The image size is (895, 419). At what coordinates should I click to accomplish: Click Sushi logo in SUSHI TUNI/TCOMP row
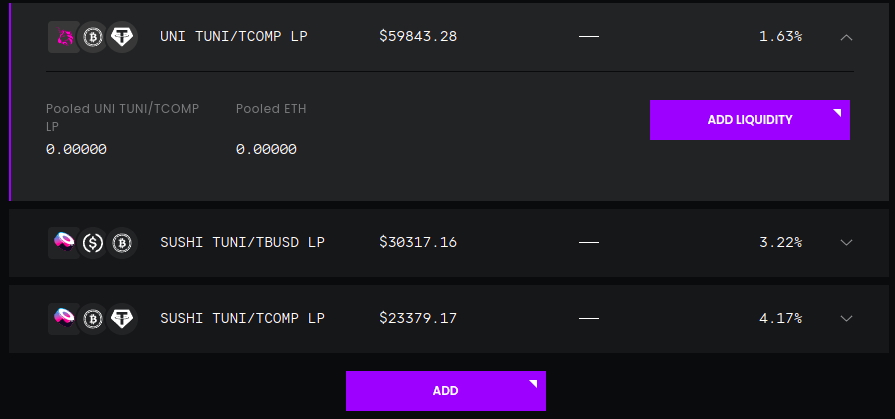[64, 318]
